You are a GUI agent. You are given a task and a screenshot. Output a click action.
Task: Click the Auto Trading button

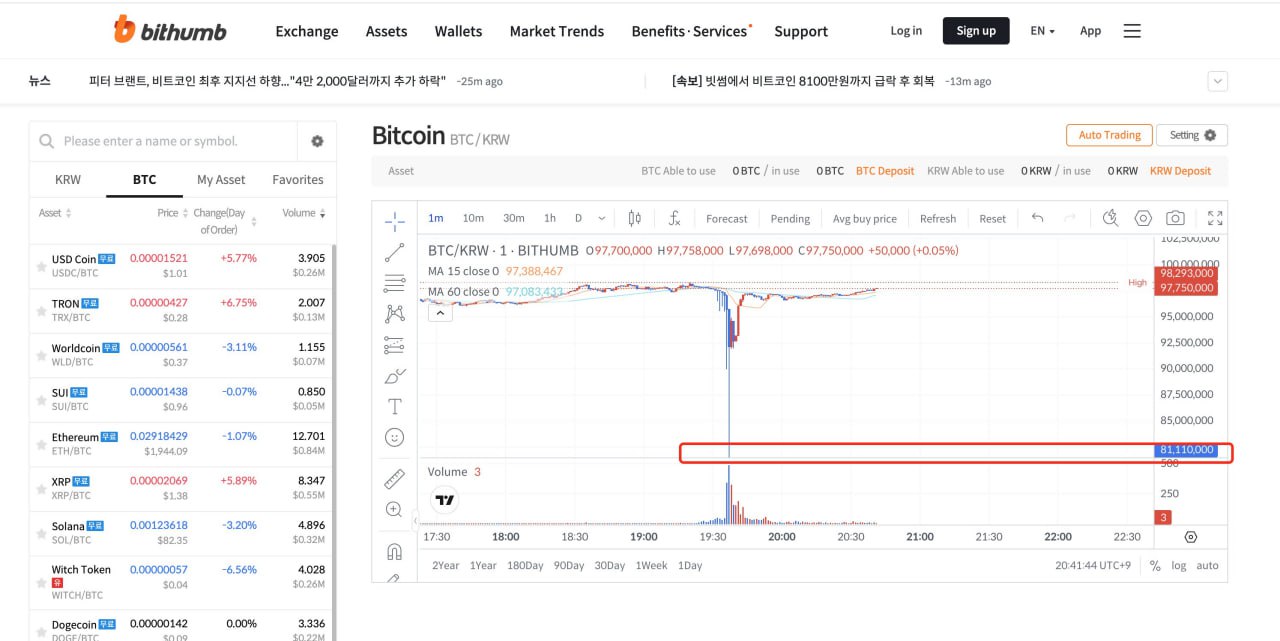tap(1109, 135)
